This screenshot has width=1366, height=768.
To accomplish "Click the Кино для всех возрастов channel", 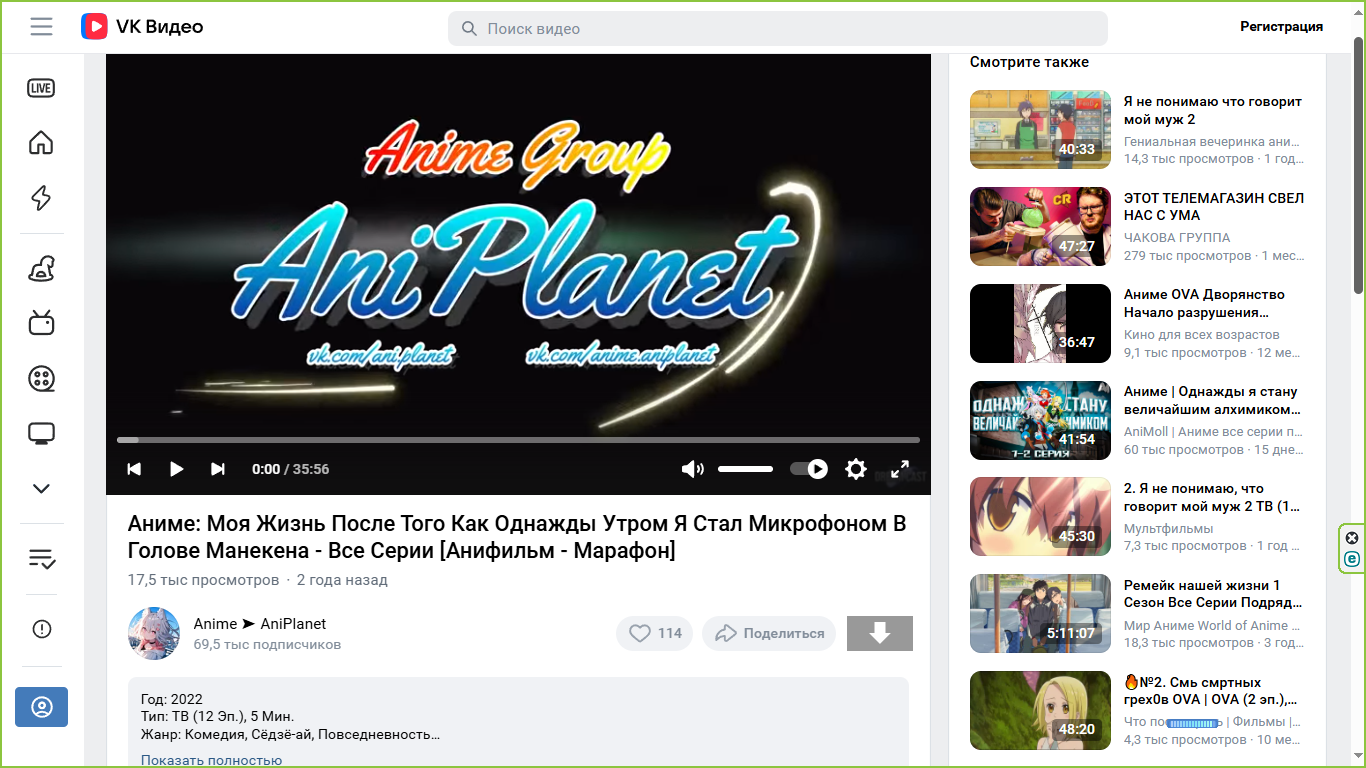I will pyautogui.click(x=1202, y=335).
